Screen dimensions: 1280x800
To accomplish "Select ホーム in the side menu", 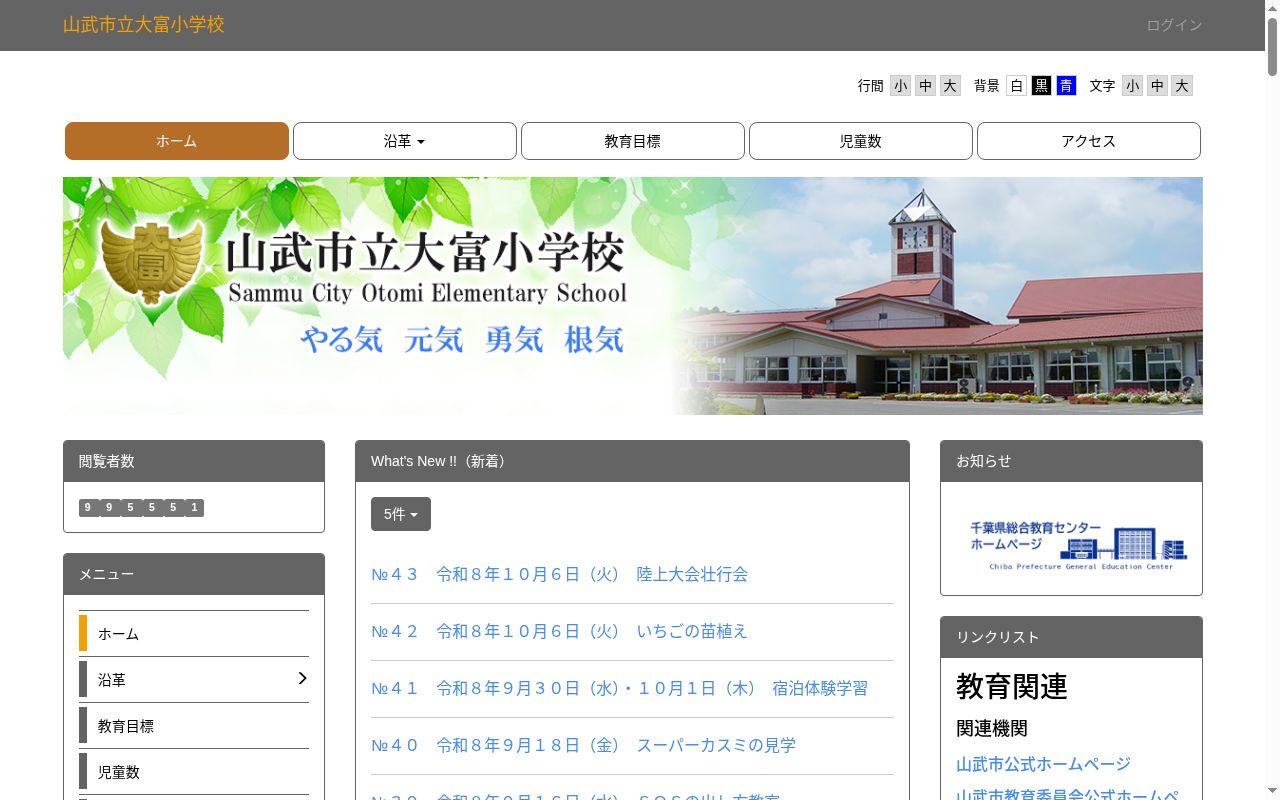I will tap(194, 634).
